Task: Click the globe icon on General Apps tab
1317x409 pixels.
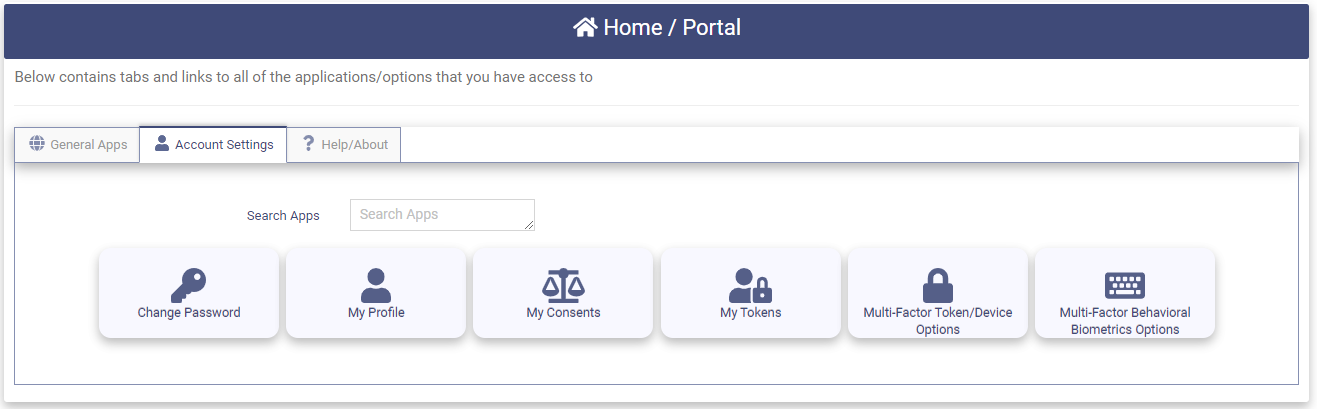Action: click(x=37, y=143)
